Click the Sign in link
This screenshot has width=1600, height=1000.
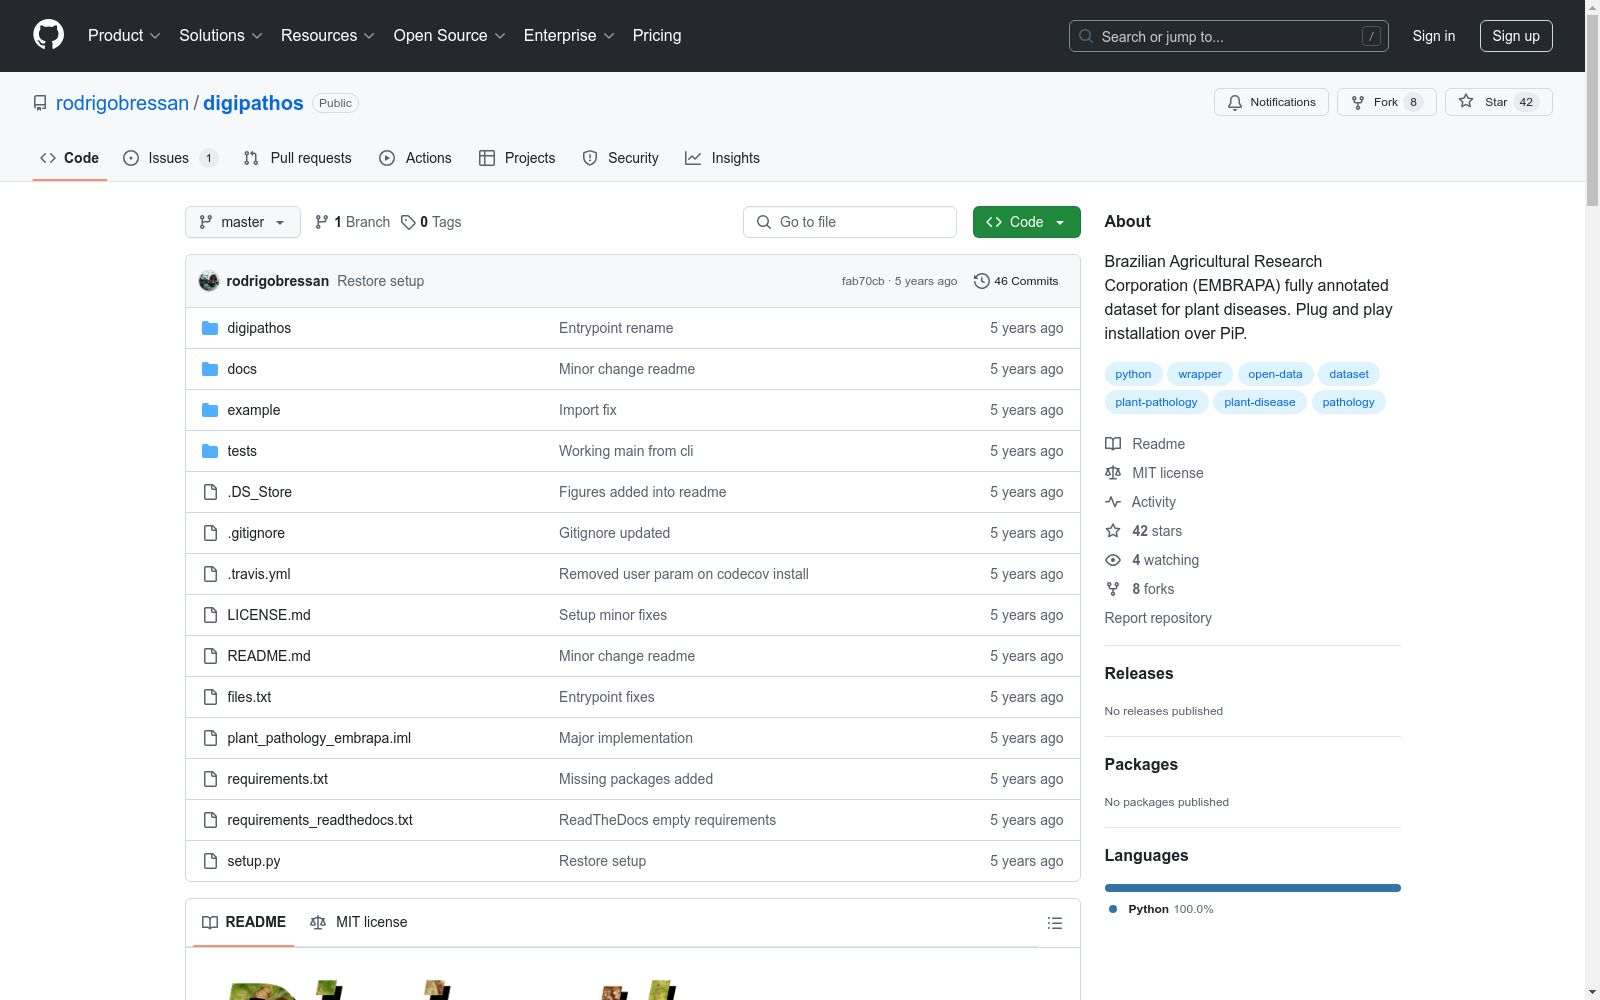coord(1434,36)
